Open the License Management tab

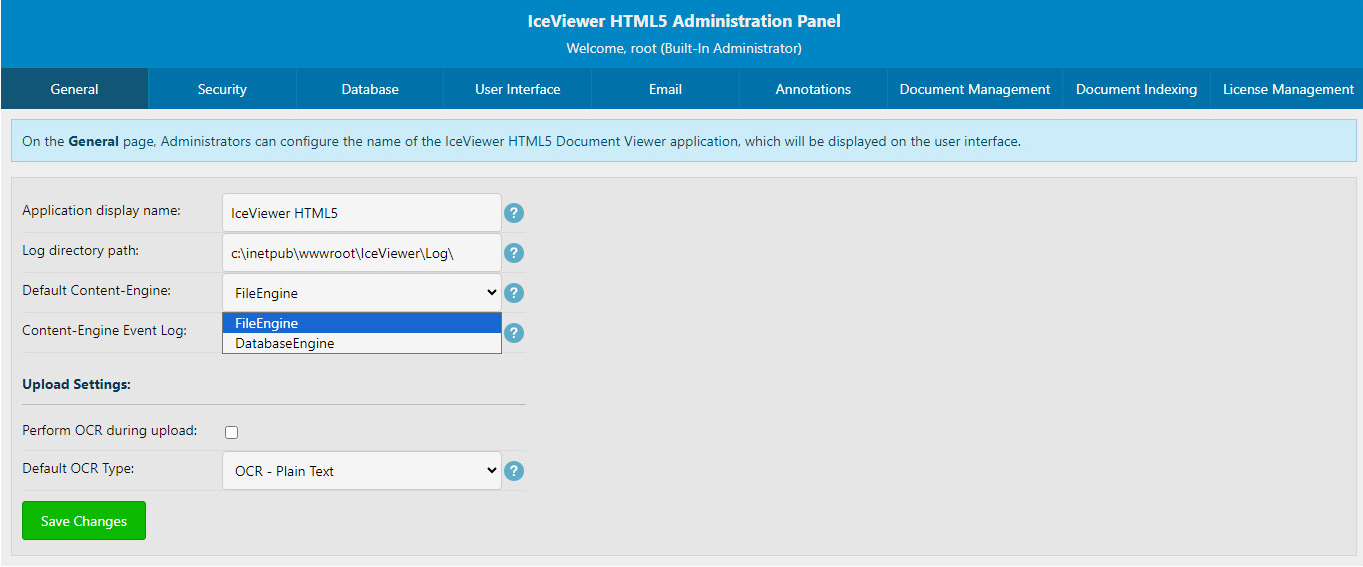tap(1288, 89)
